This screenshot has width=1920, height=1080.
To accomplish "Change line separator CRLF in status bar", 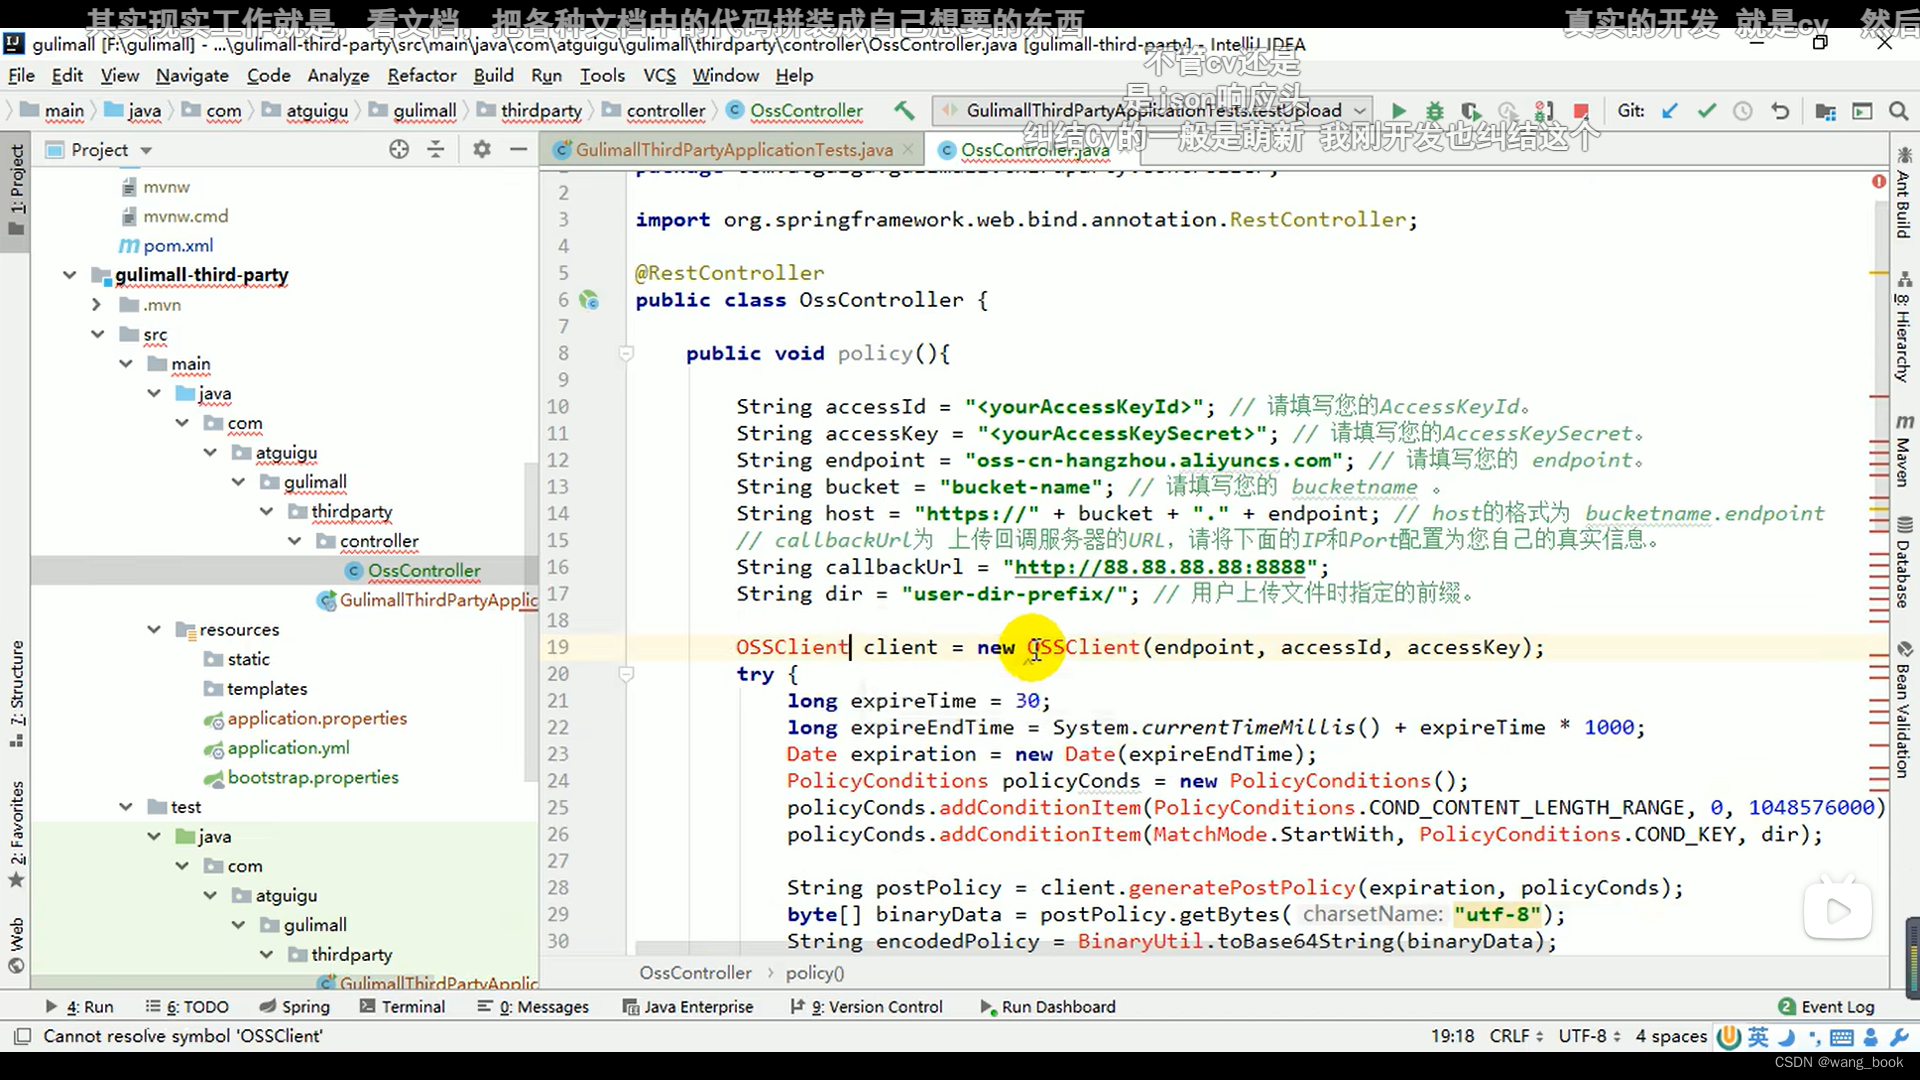I will (x=1517, y=1036).
